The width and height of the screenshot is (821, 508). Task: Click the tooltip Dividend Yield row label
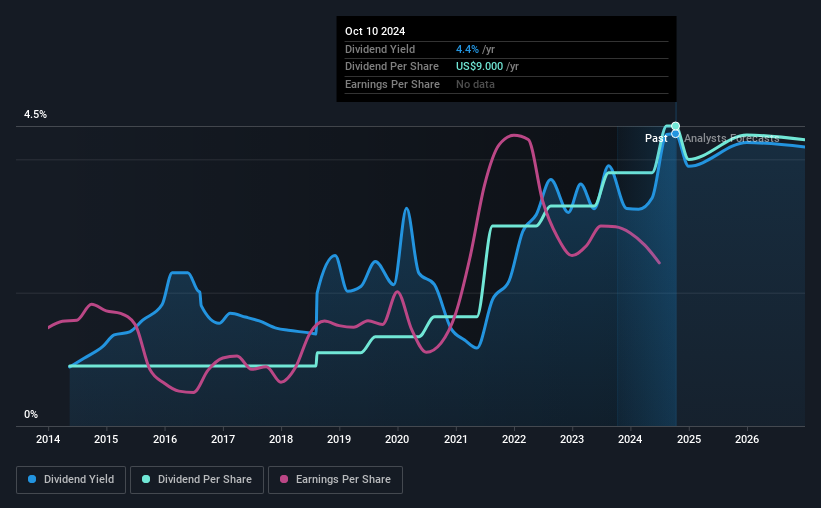click(x=380, y=49)
